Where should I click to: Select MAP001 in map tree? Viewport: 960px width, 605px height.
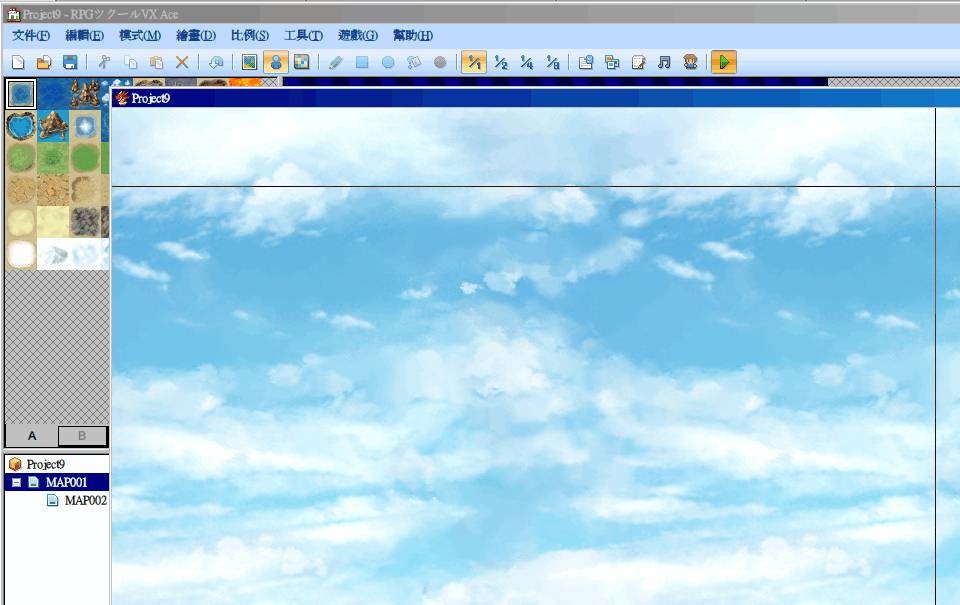pos(66,483)
